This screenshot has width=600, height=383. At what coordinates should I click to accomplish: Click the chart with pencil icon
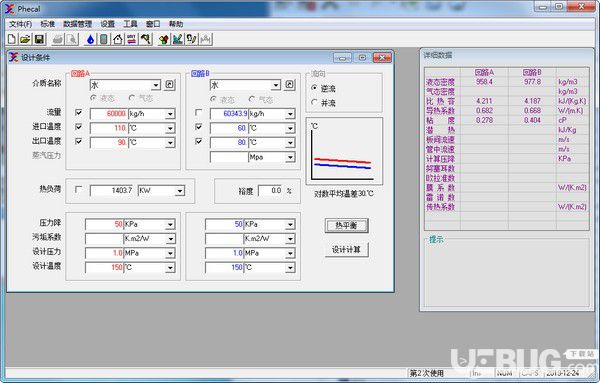[x=178, y=39]
